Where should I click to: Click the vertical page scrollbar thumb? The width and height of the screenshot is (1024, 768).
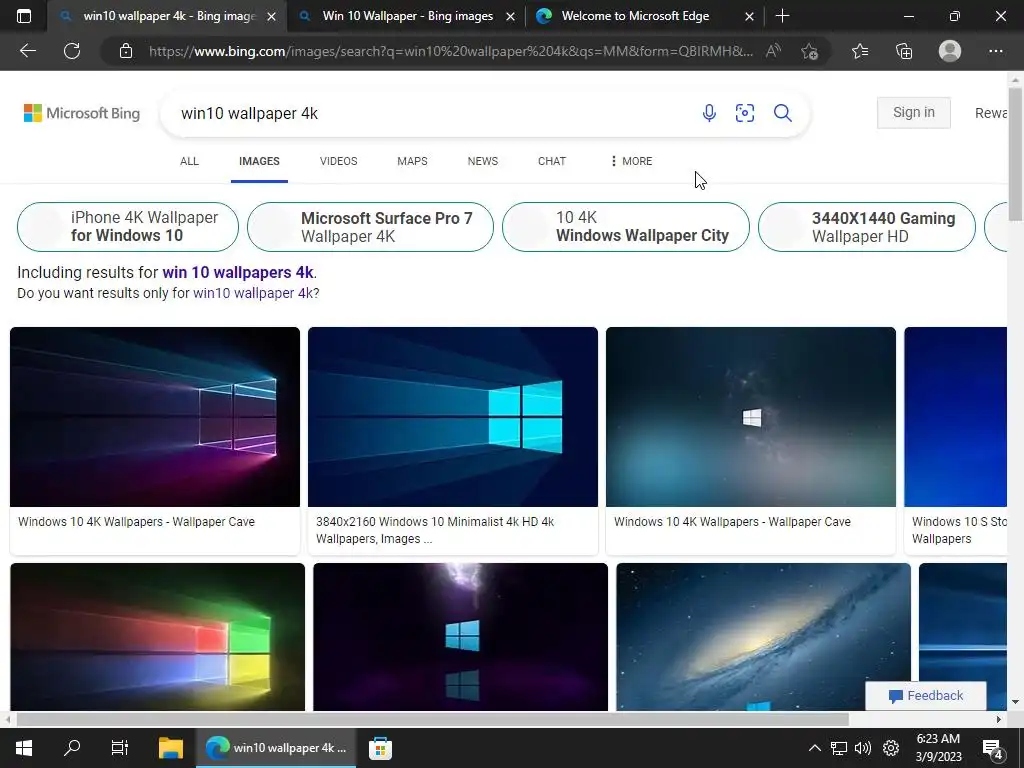click(1015, 154)
